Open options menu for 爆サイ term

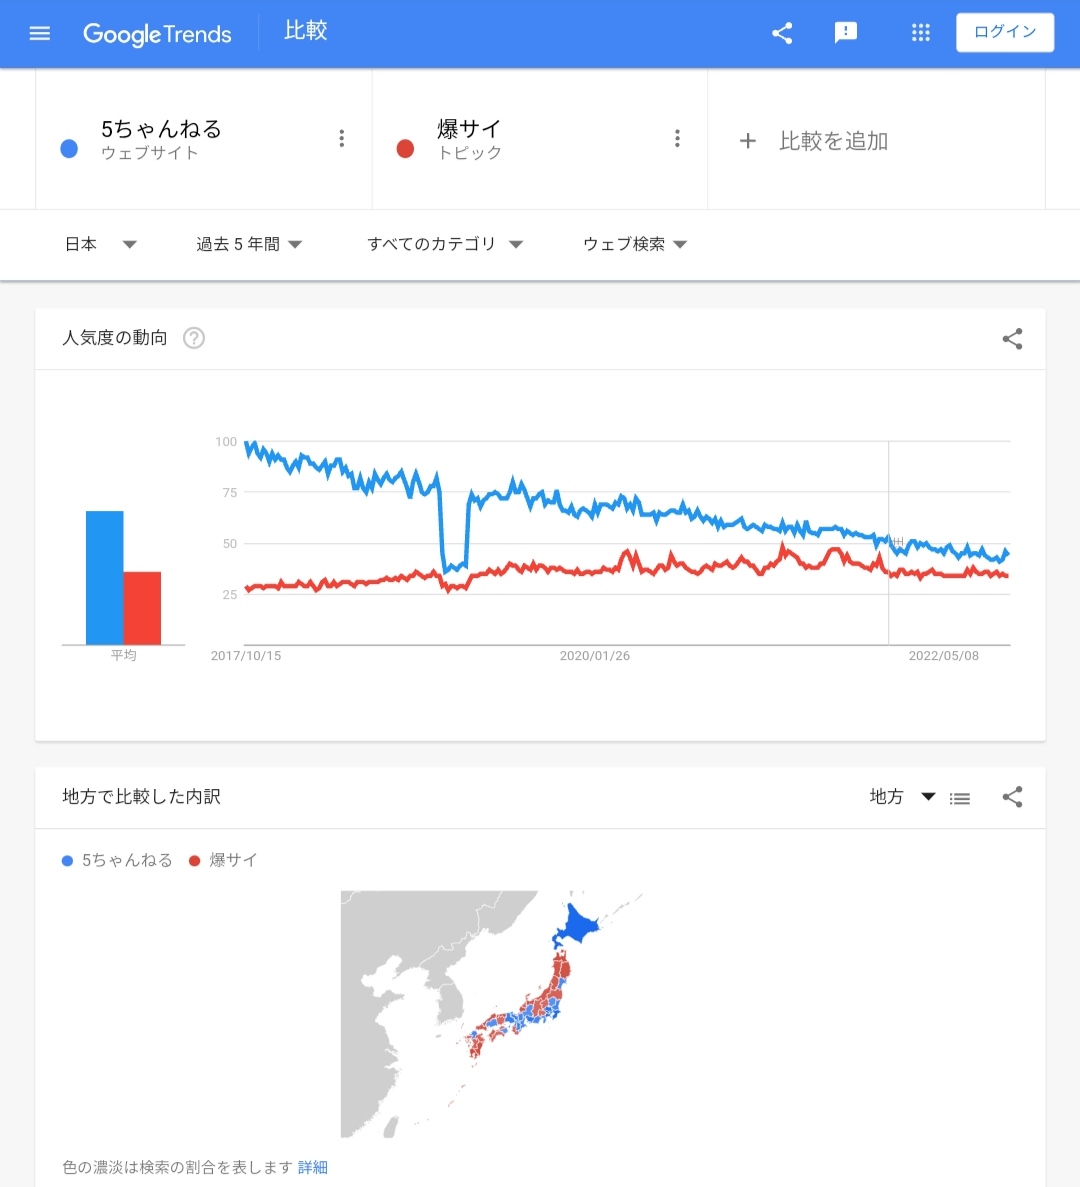677,139
